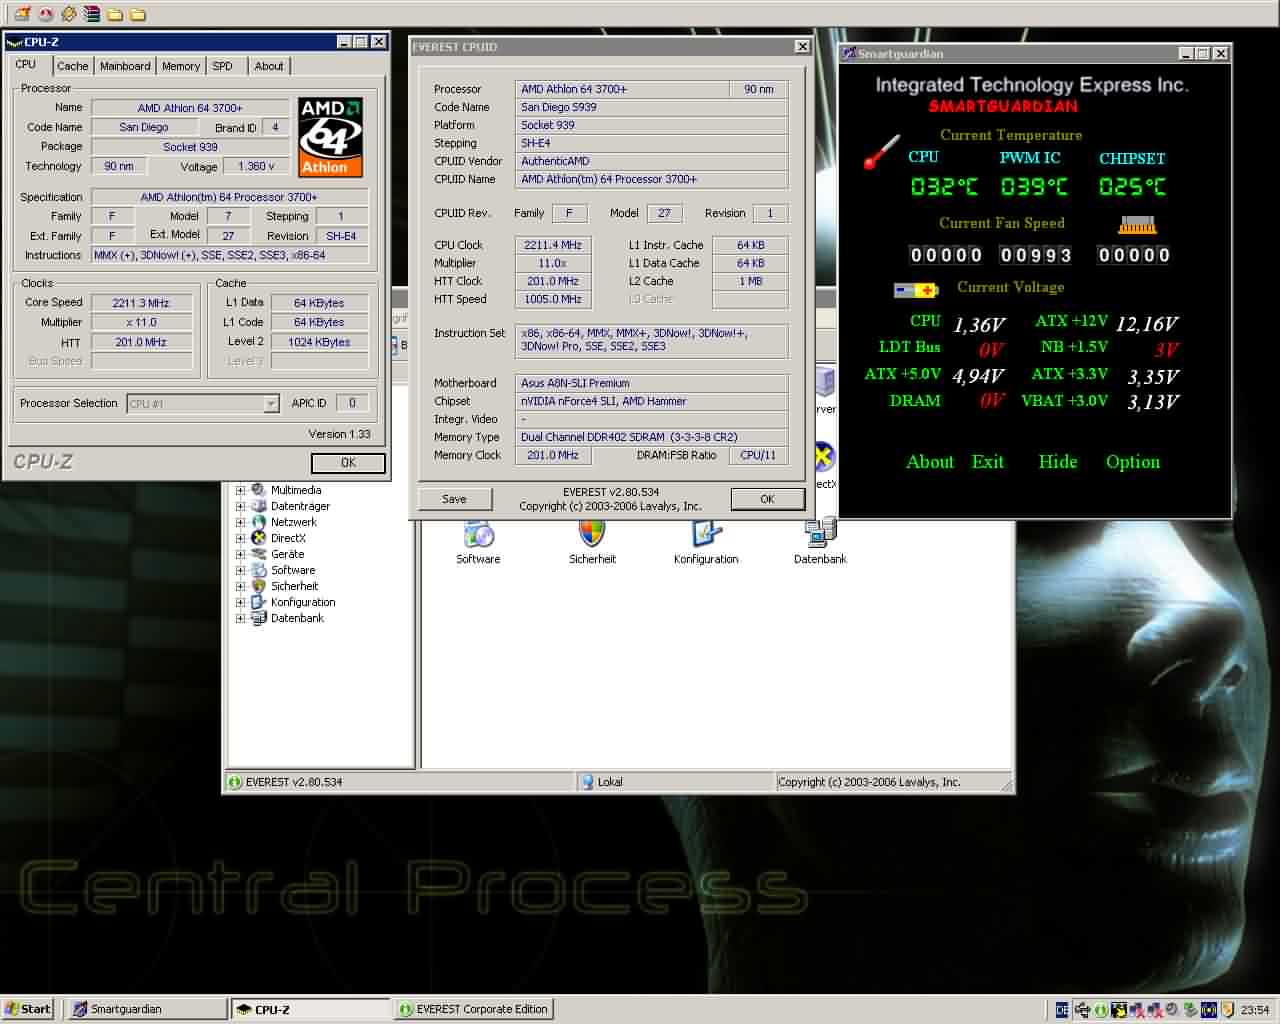
Task: Click the memory chip icon in Smartguardian
Action: pyautogui.click(x=1137, y=225)
